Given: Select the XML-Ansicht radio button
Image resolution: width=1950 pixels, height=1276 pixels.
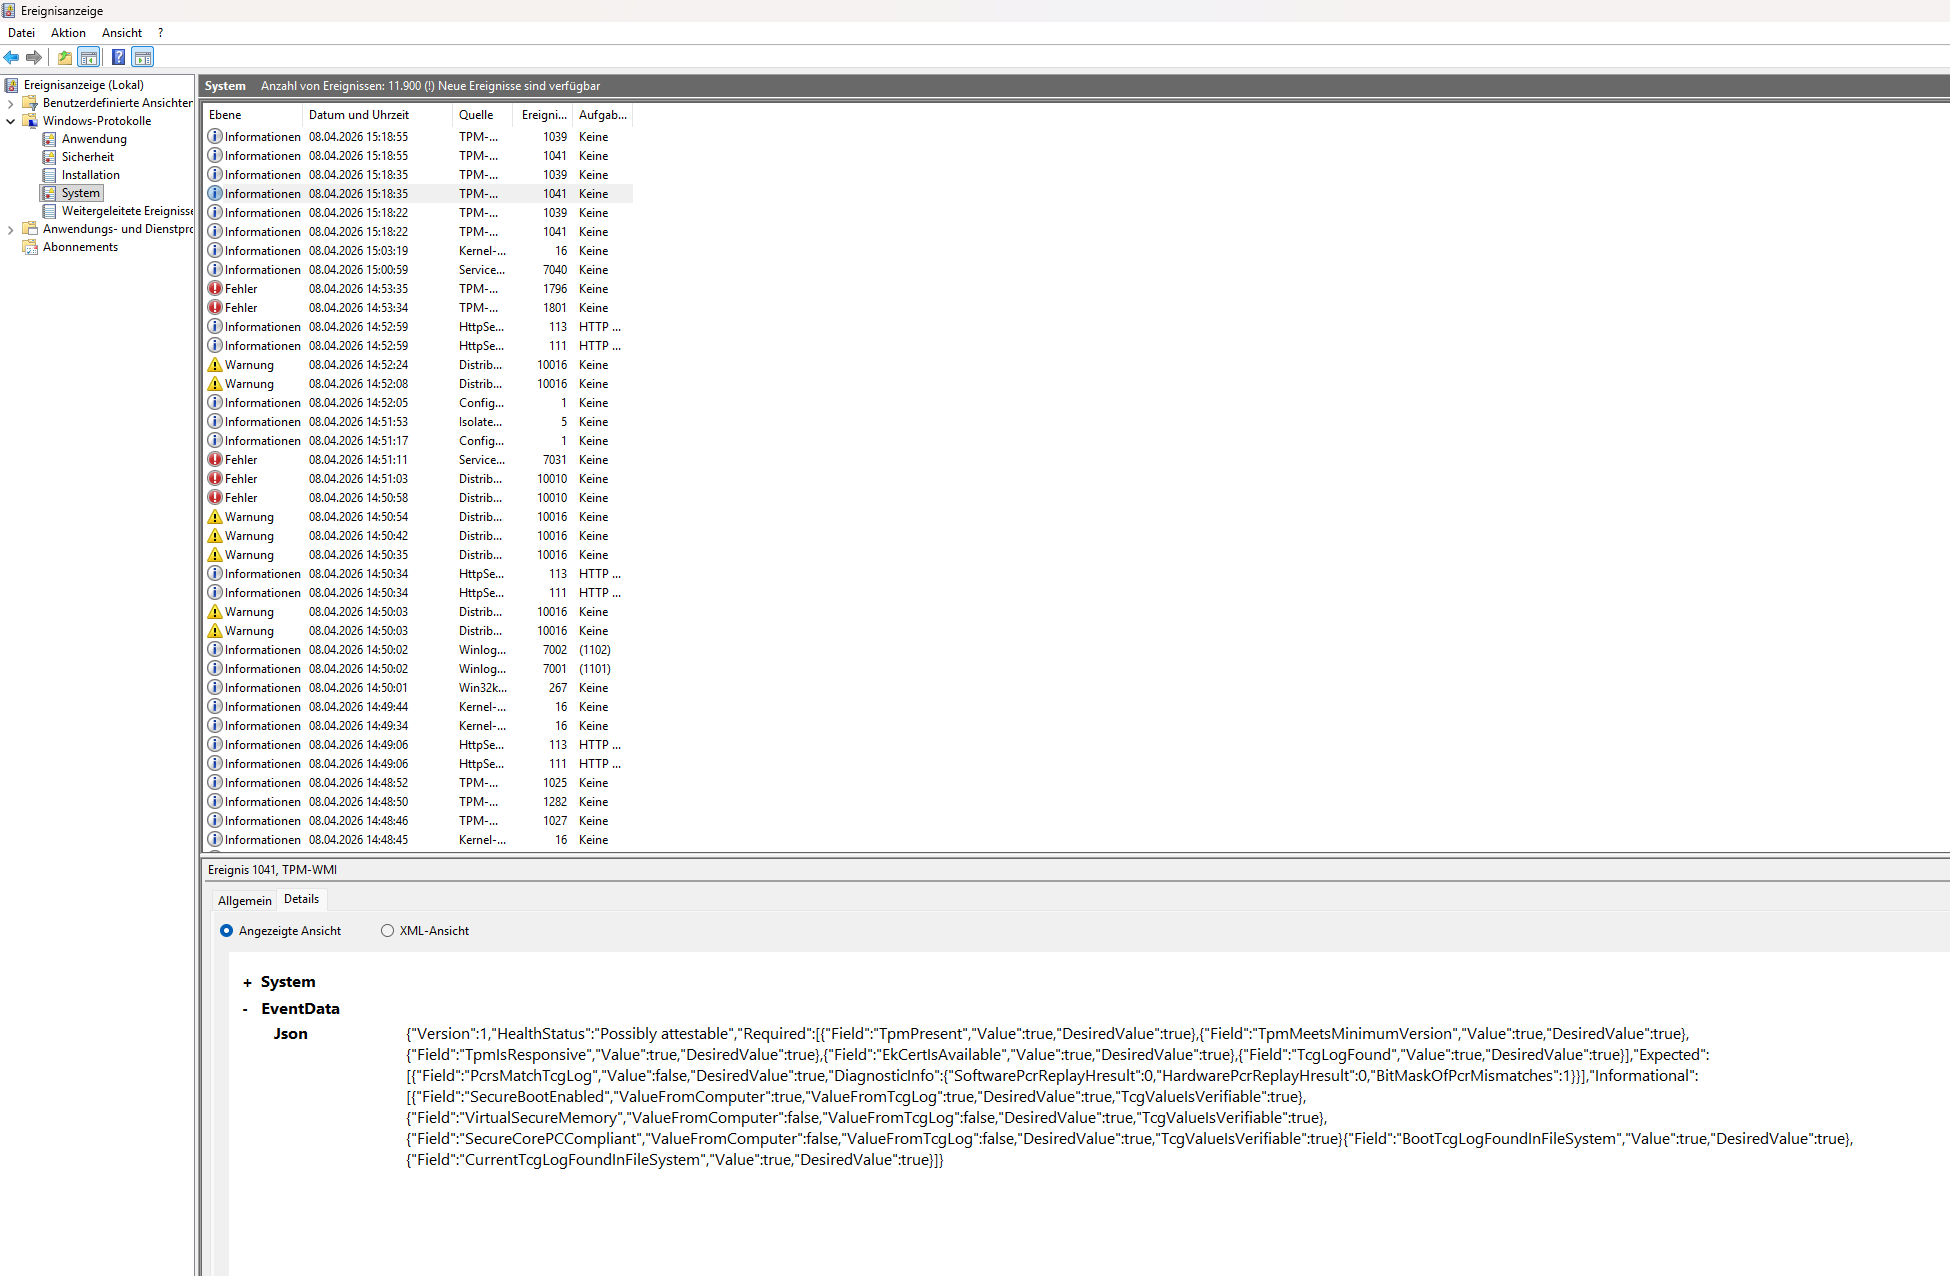Looking at the screenshot, I should (387, 931).
